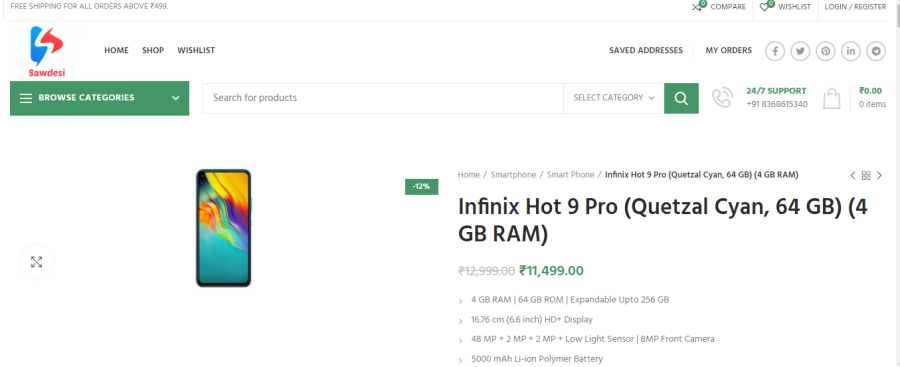Expand the Browse Categories chevron
Image resolution: width=900 pixels, height=367 pixels.
[x=176, y=98]
